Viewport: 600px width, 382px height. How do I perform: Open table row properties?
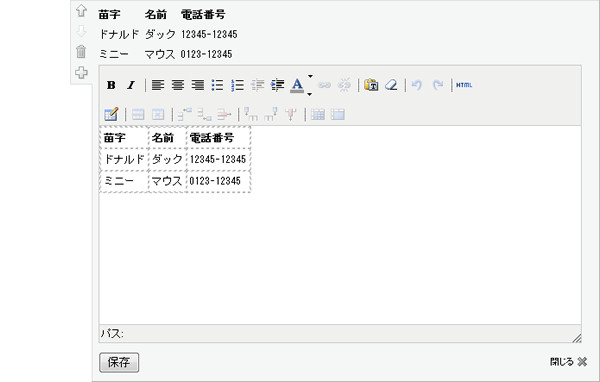point(138,114)
